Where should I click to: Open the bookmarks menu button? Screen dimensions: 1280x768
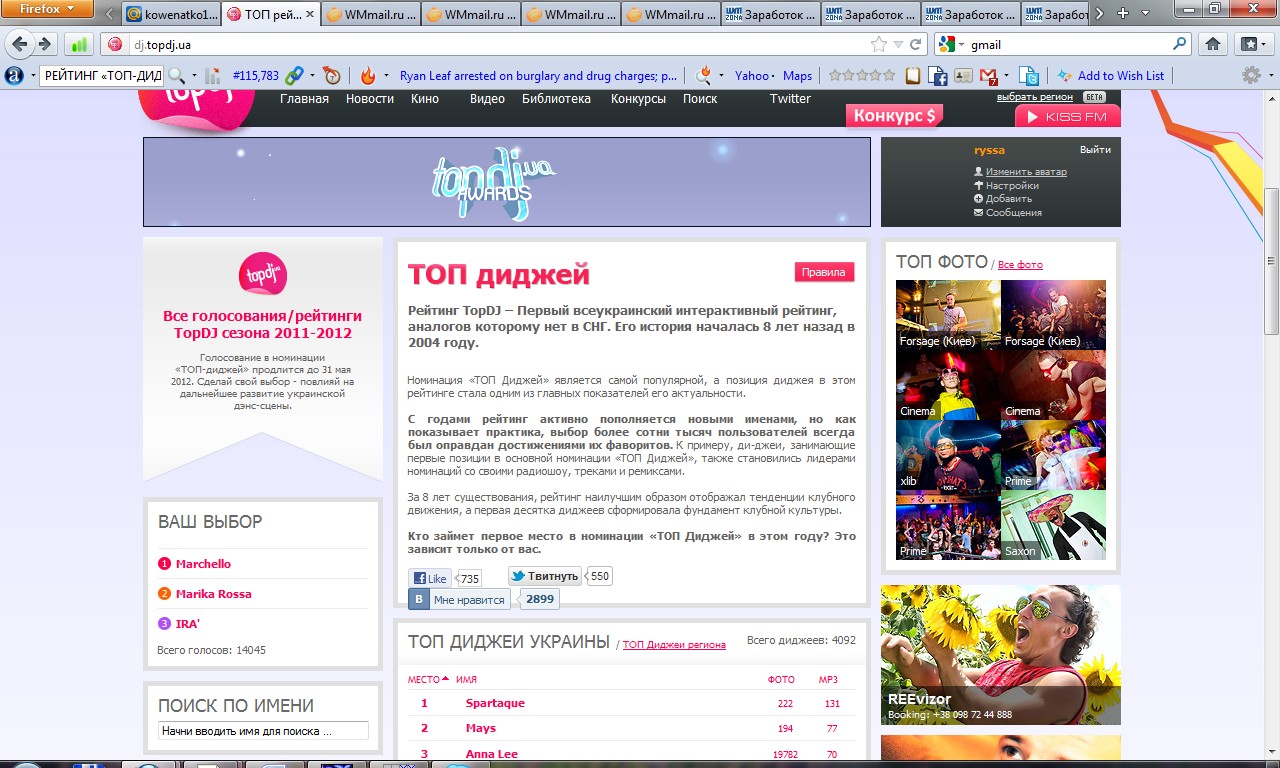(x=1252, y=44)
